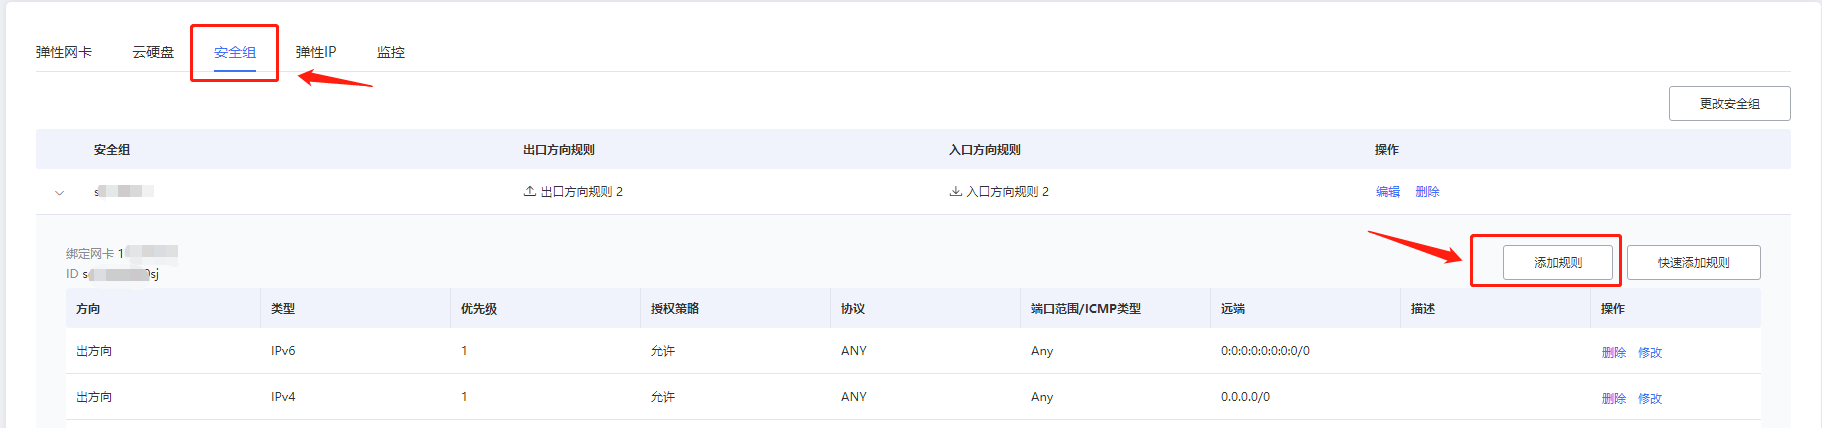Collapse the security group row chevron
Viewport: 1822px width, 428px height.
point(60,192)
